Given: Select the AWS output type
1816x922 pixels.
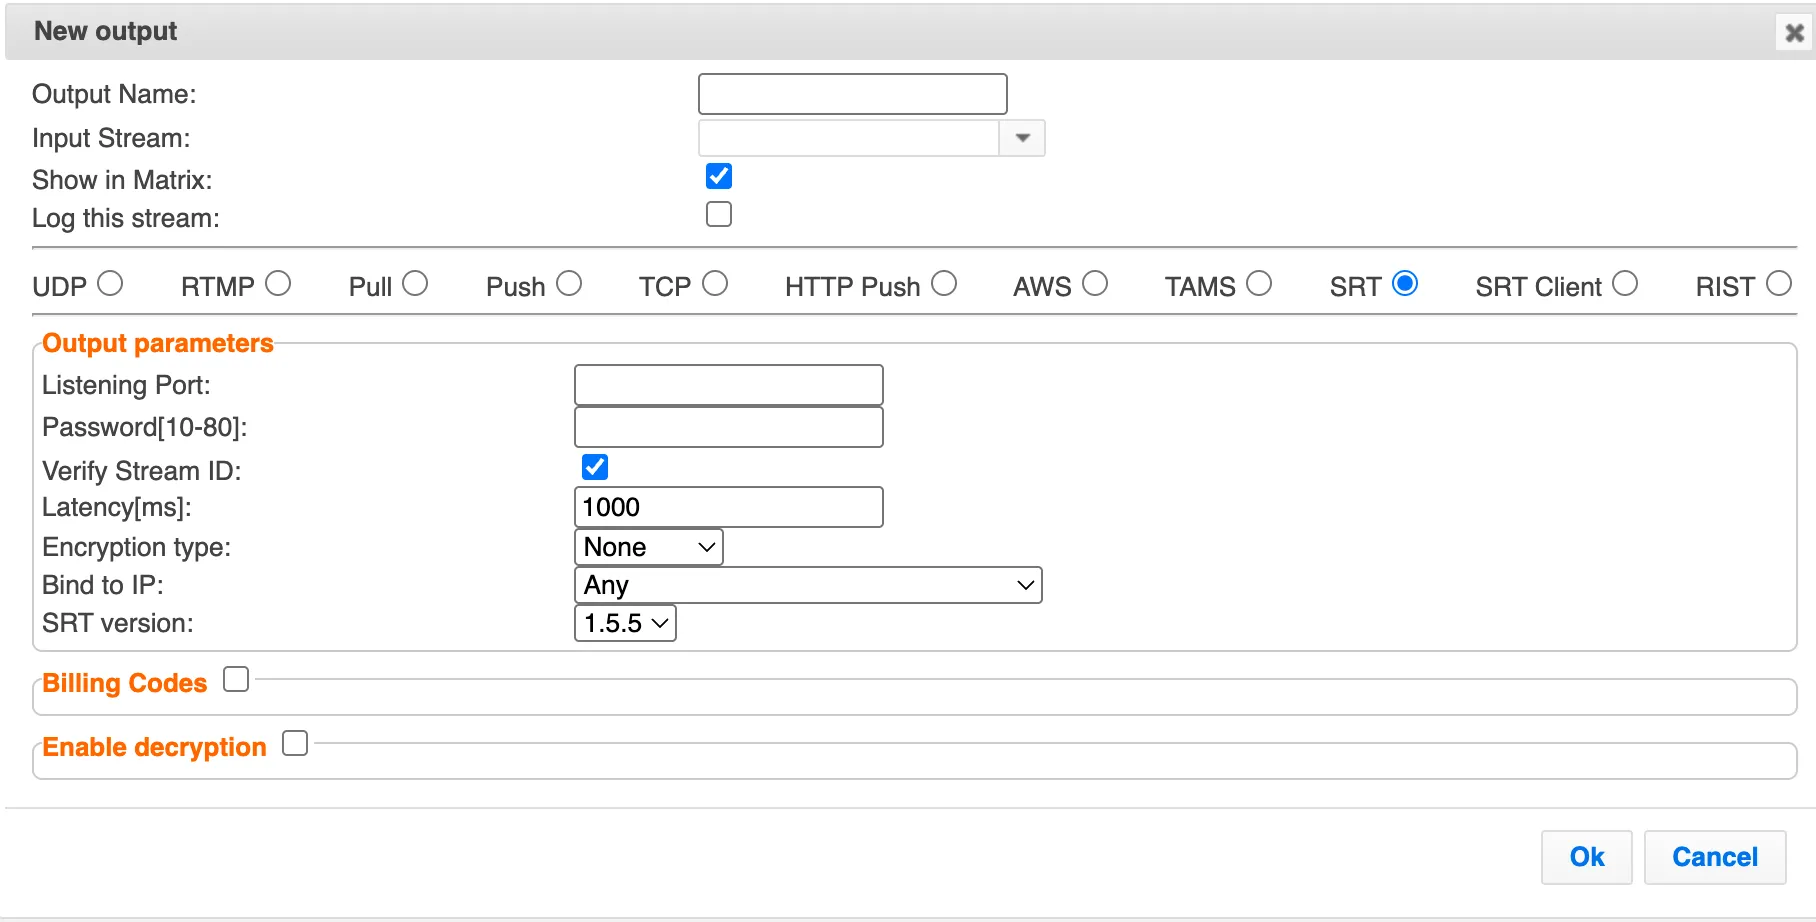Looking at the screenshot, I should pos(1095,284).
